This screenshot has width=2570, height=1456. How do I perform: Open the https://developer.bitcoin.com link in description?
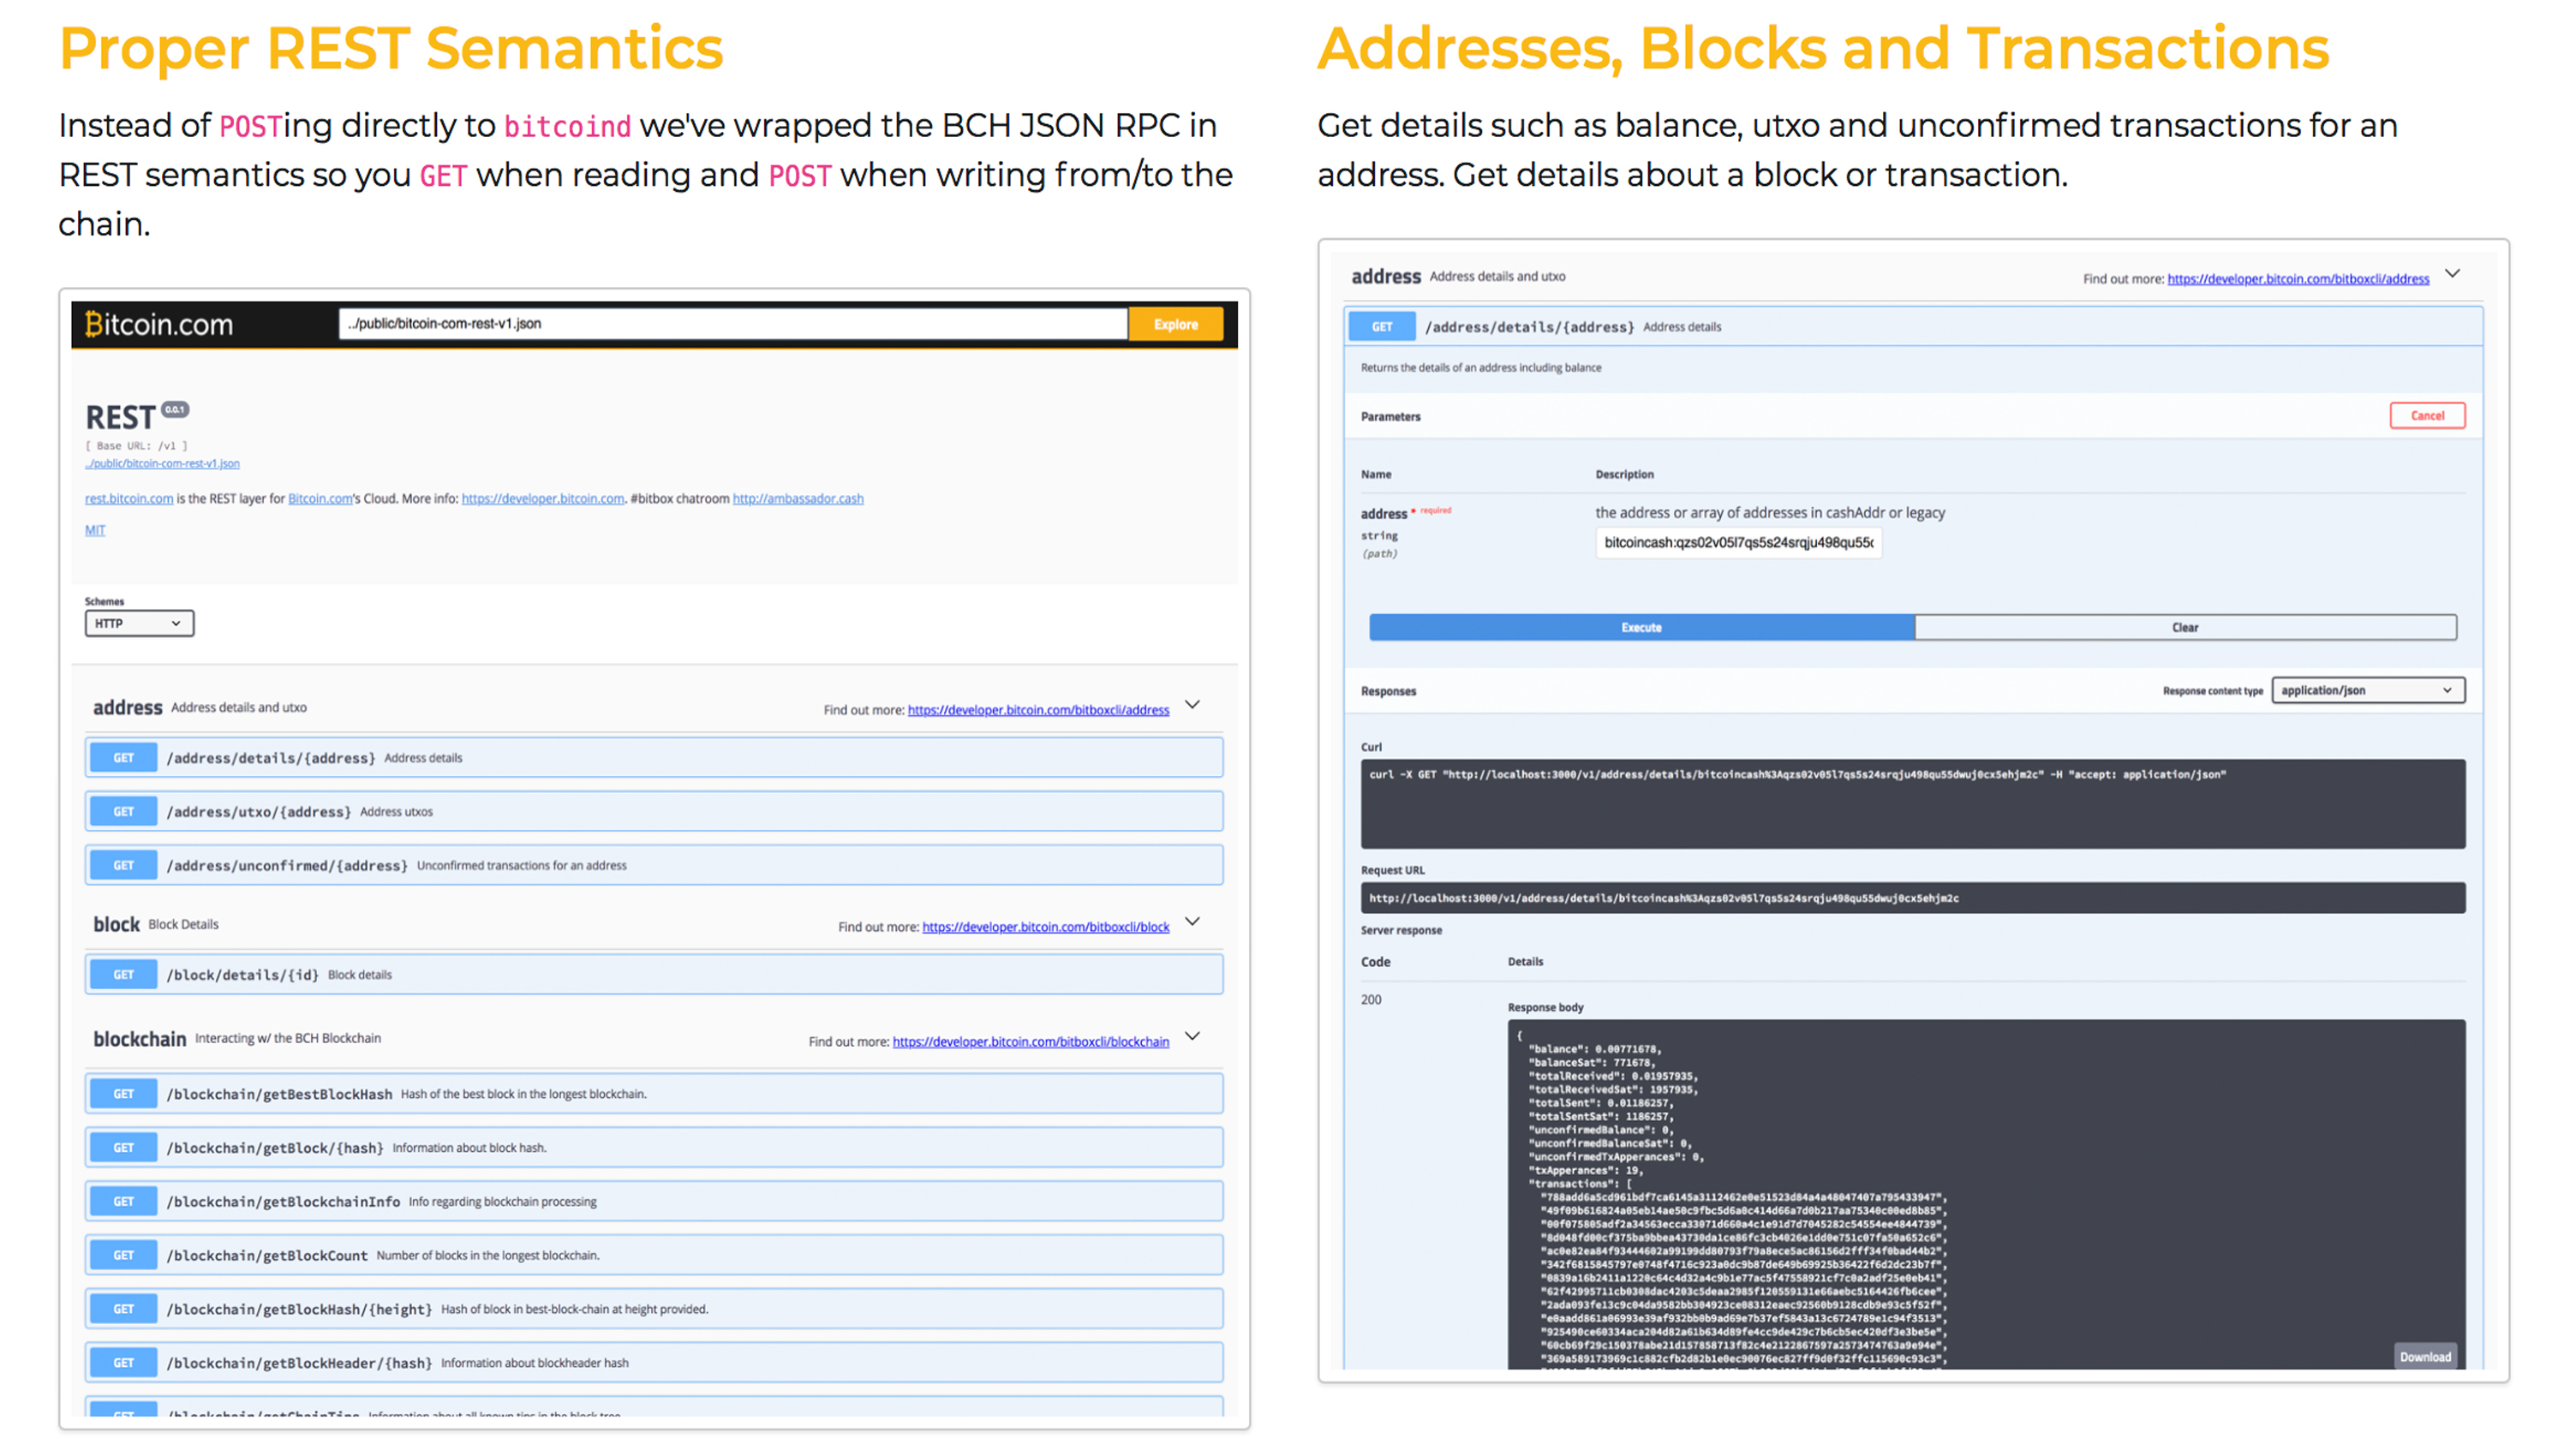click(543, 498)
